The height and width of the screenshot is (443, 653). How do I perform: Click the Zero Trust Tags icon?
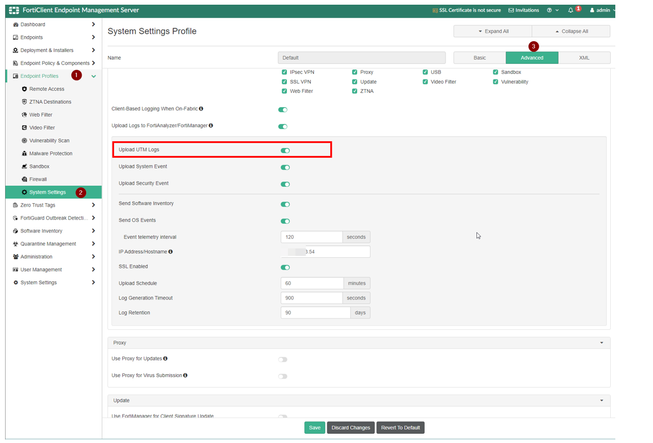click(x=15, y=205)
